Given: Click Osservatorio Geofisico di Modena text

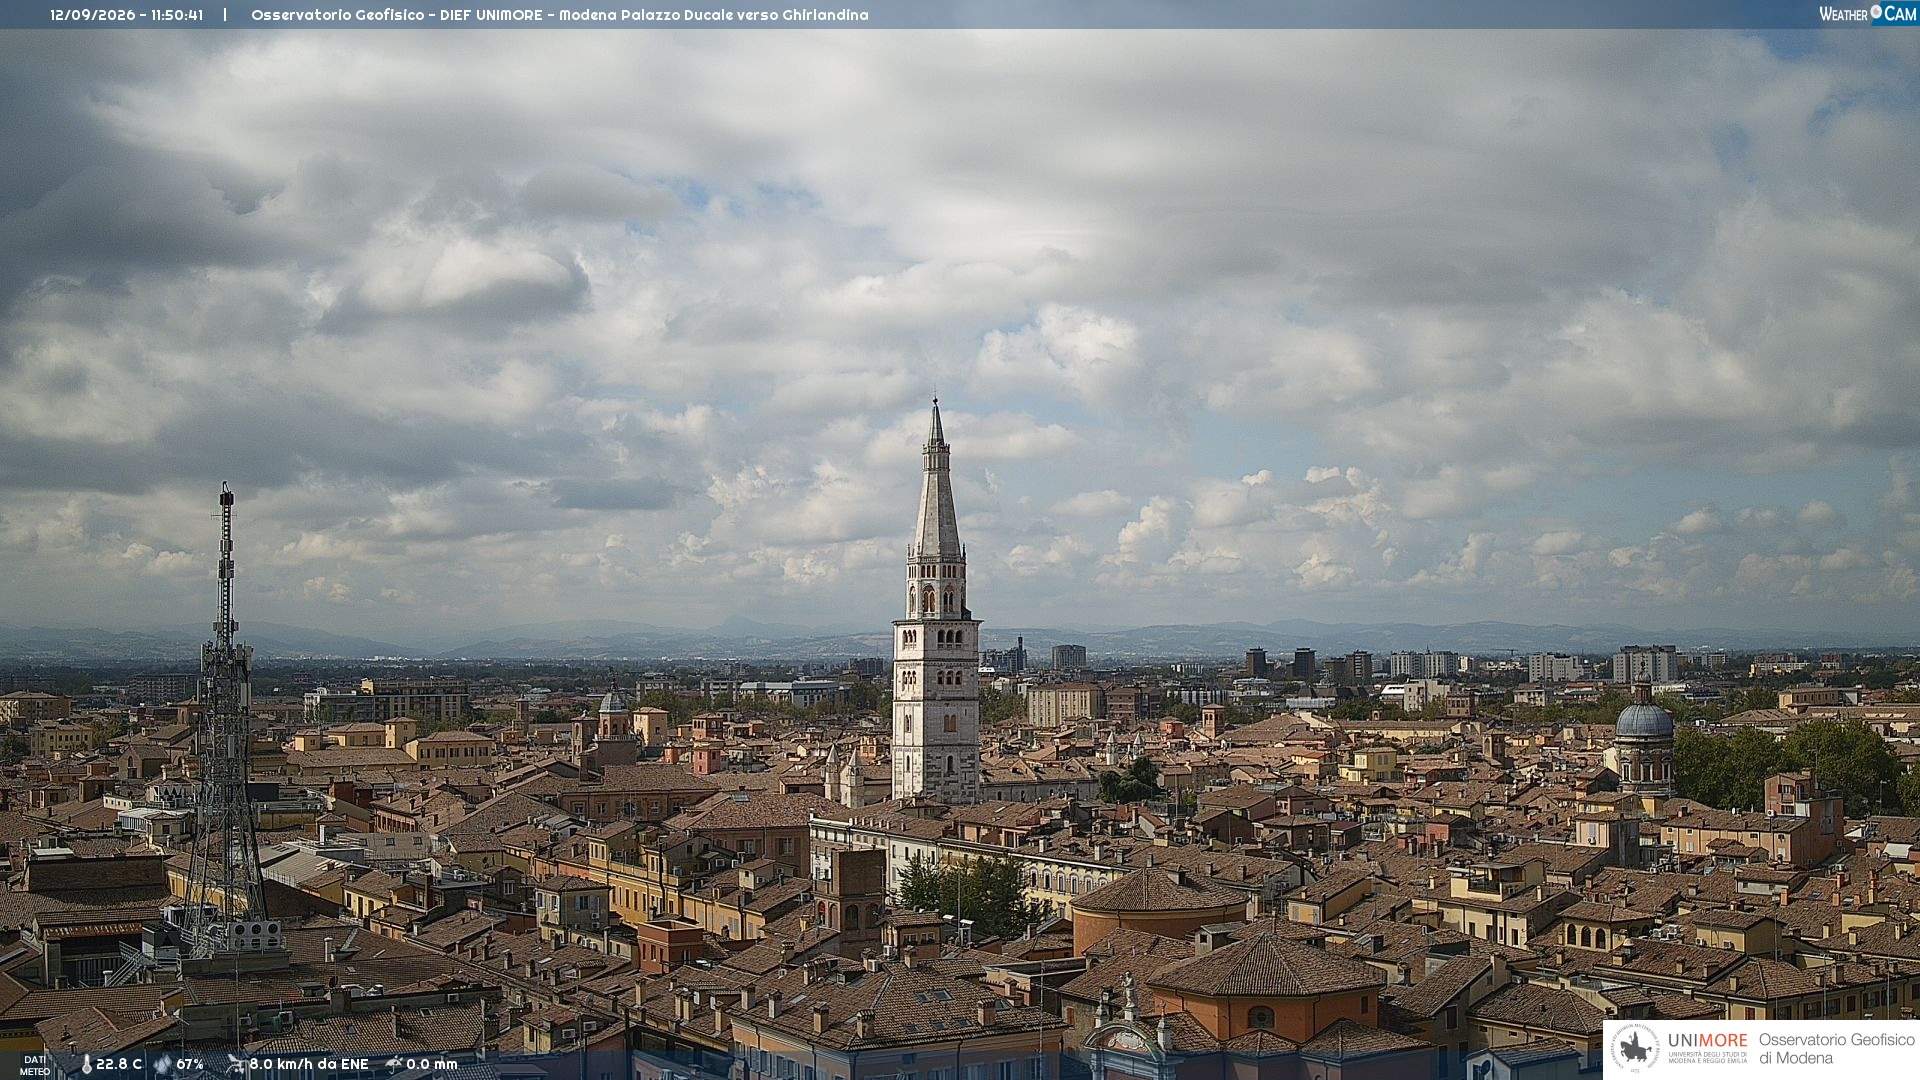Looking at the screenshot, I should click(1836, 1049).
